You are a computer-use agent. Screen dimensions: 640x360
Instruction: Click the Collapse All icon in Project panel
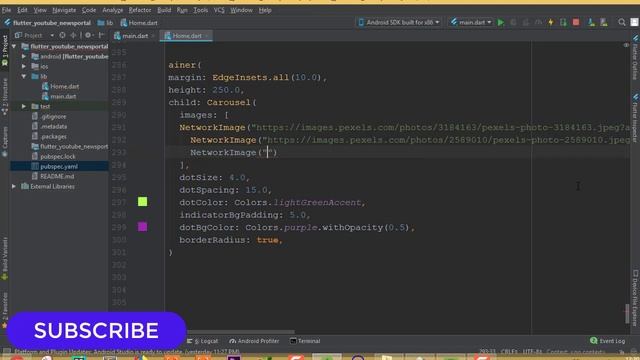click(73, 36)
